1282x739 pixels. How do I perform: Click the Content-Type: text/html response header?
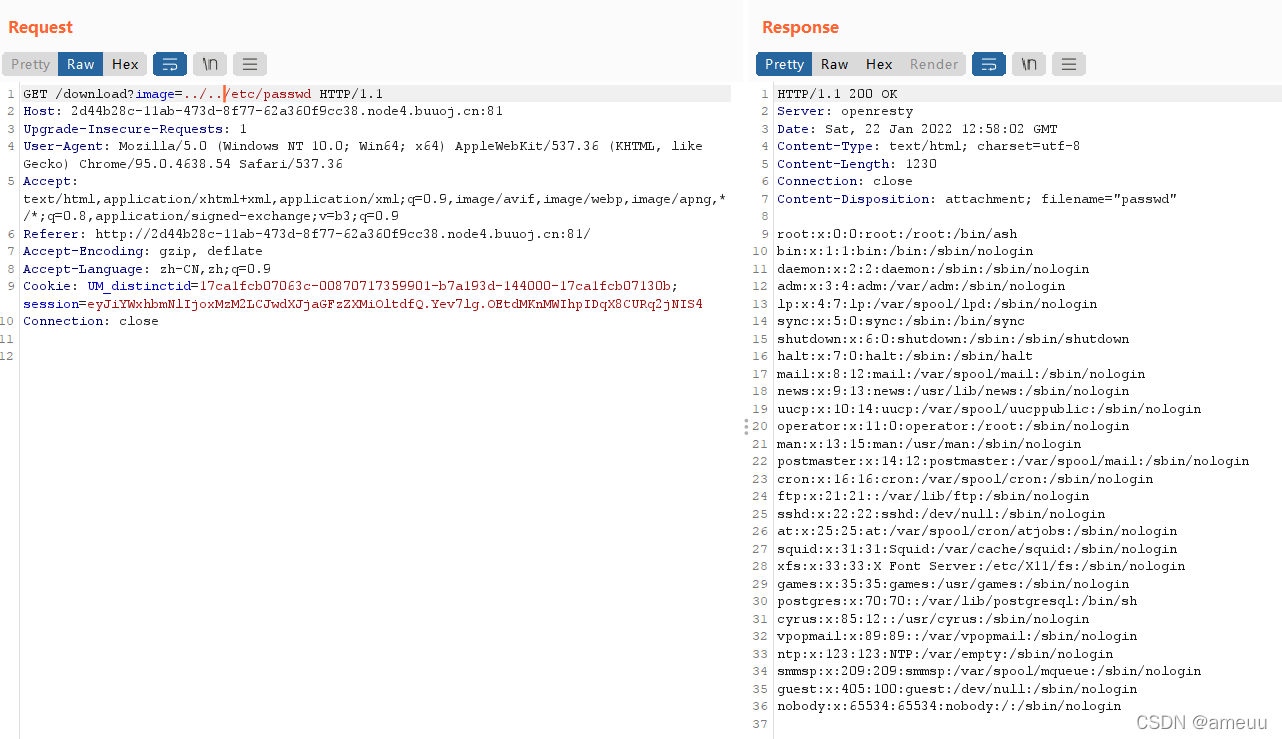(x=929, y=146)
